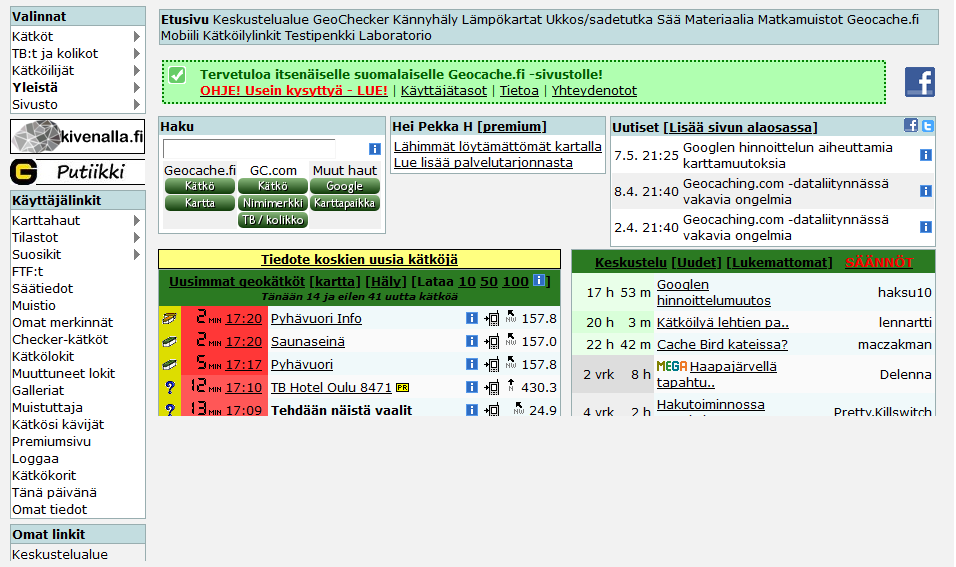Click the green checkmark in welcome banner
Image resolution: width=956 pixels, height=567 pixels.
pos(177,75)
